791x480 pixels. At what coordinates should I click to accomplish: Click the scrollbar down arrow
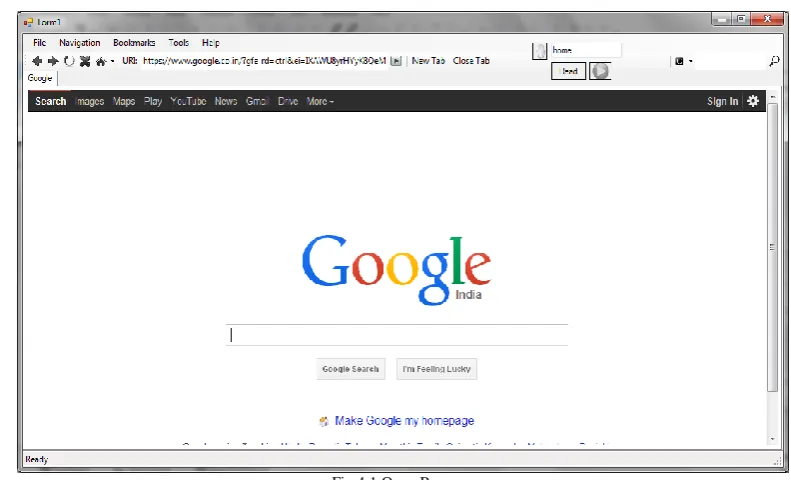click(772, 439)
